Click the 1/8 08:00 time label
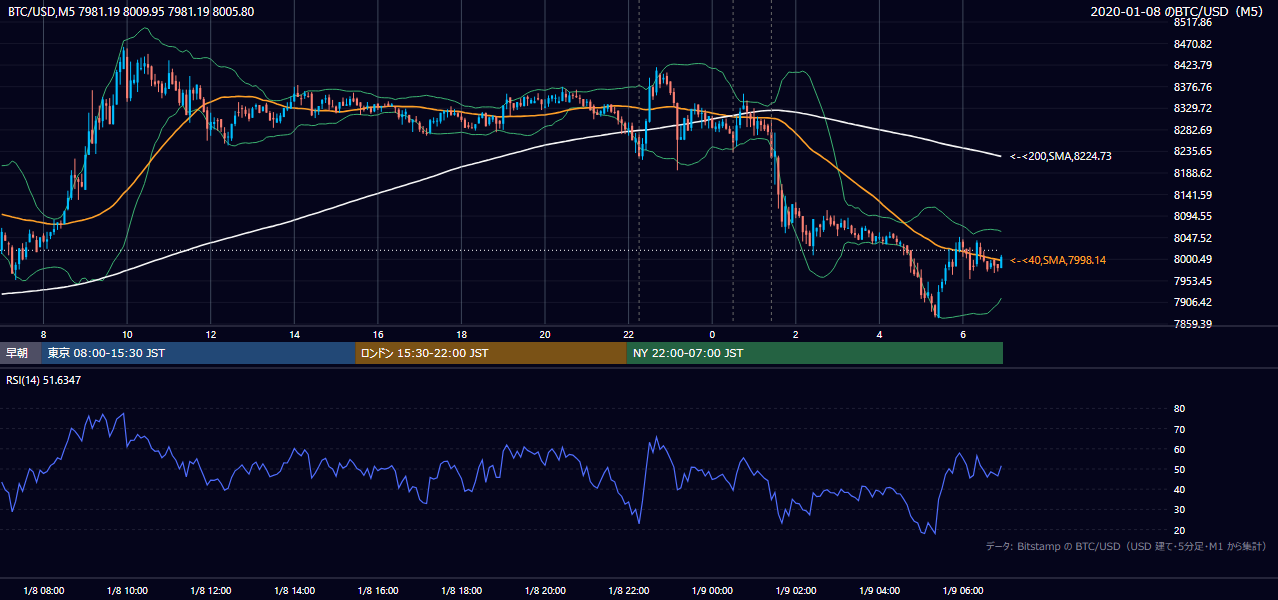This screenshot has width=1278, height=600. point(44,591)
